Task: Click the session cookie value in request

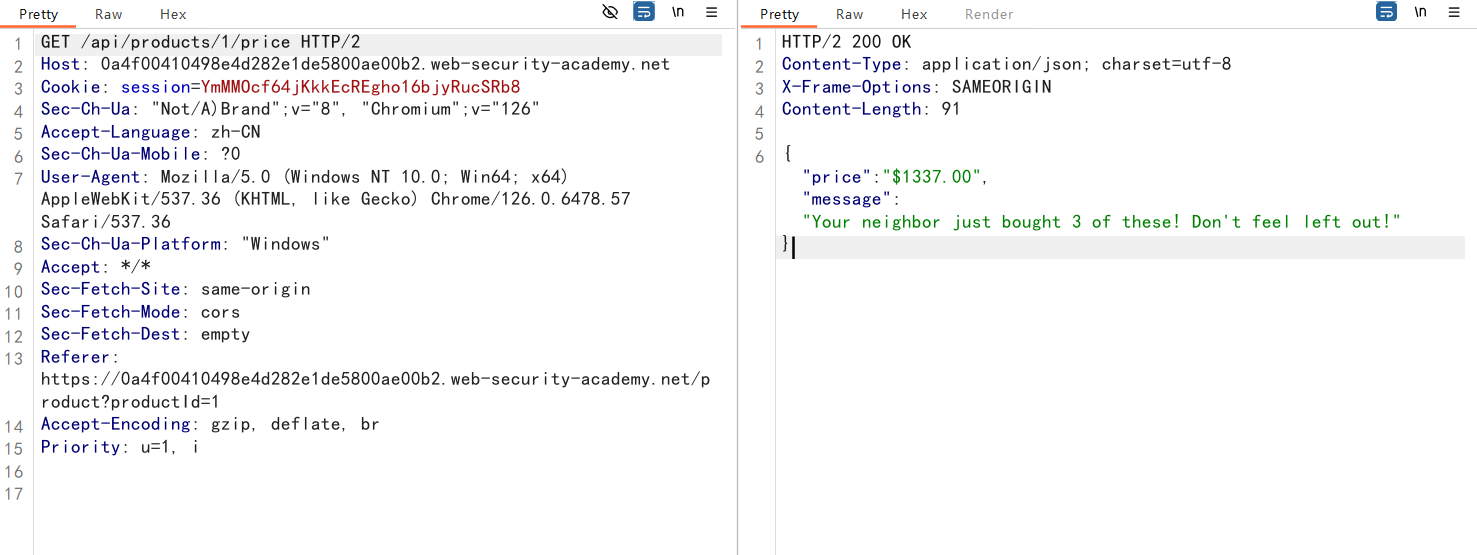Action: click(360, 87)
